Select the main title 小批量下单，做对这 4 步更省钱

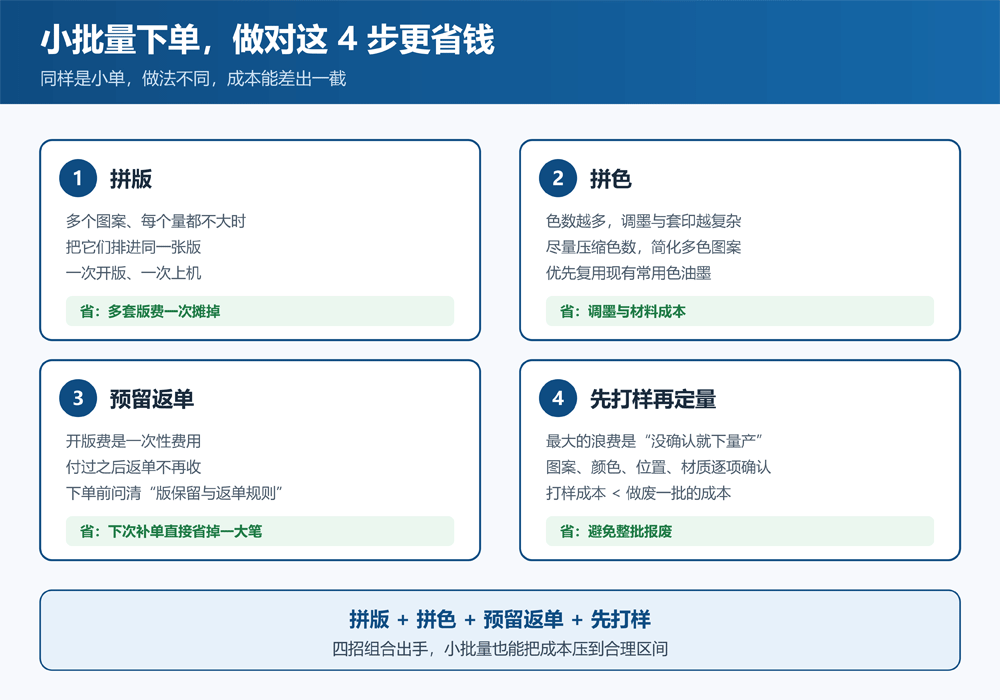pyautogui.click(x=267, y=40)
